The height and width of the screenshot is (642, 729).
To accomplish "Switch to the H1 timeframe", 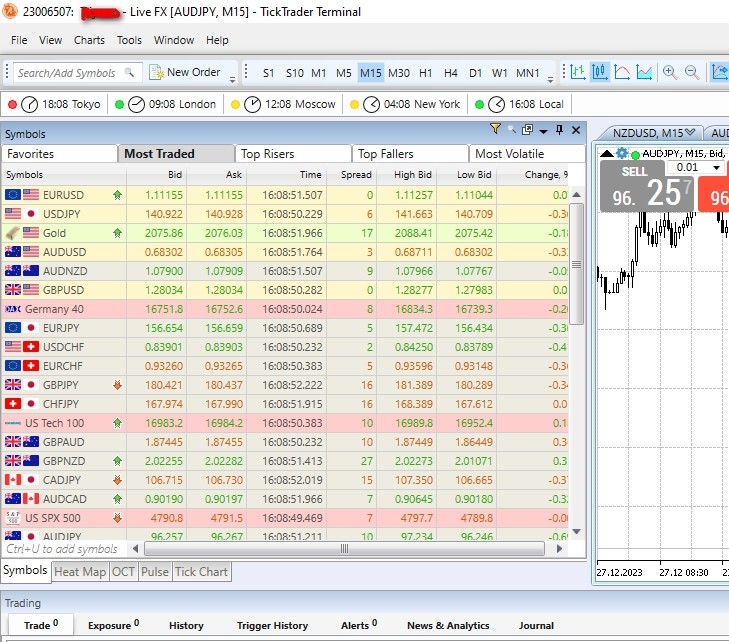I will pos(425,73).
